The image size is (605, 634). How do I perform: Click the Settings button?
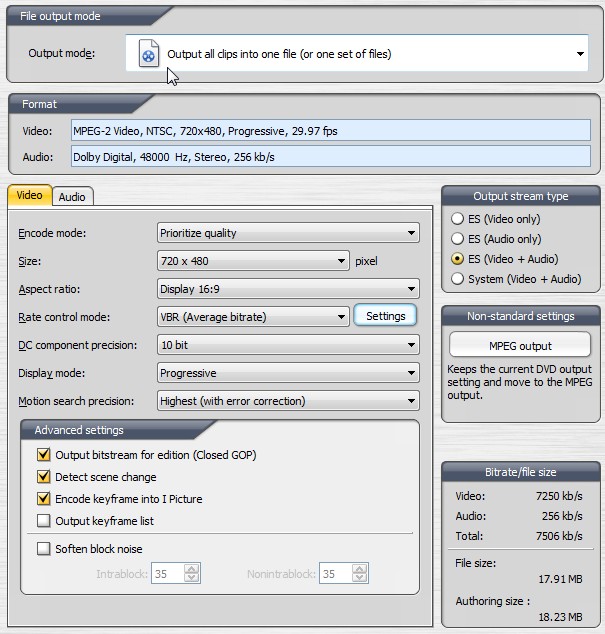(385, 316)
